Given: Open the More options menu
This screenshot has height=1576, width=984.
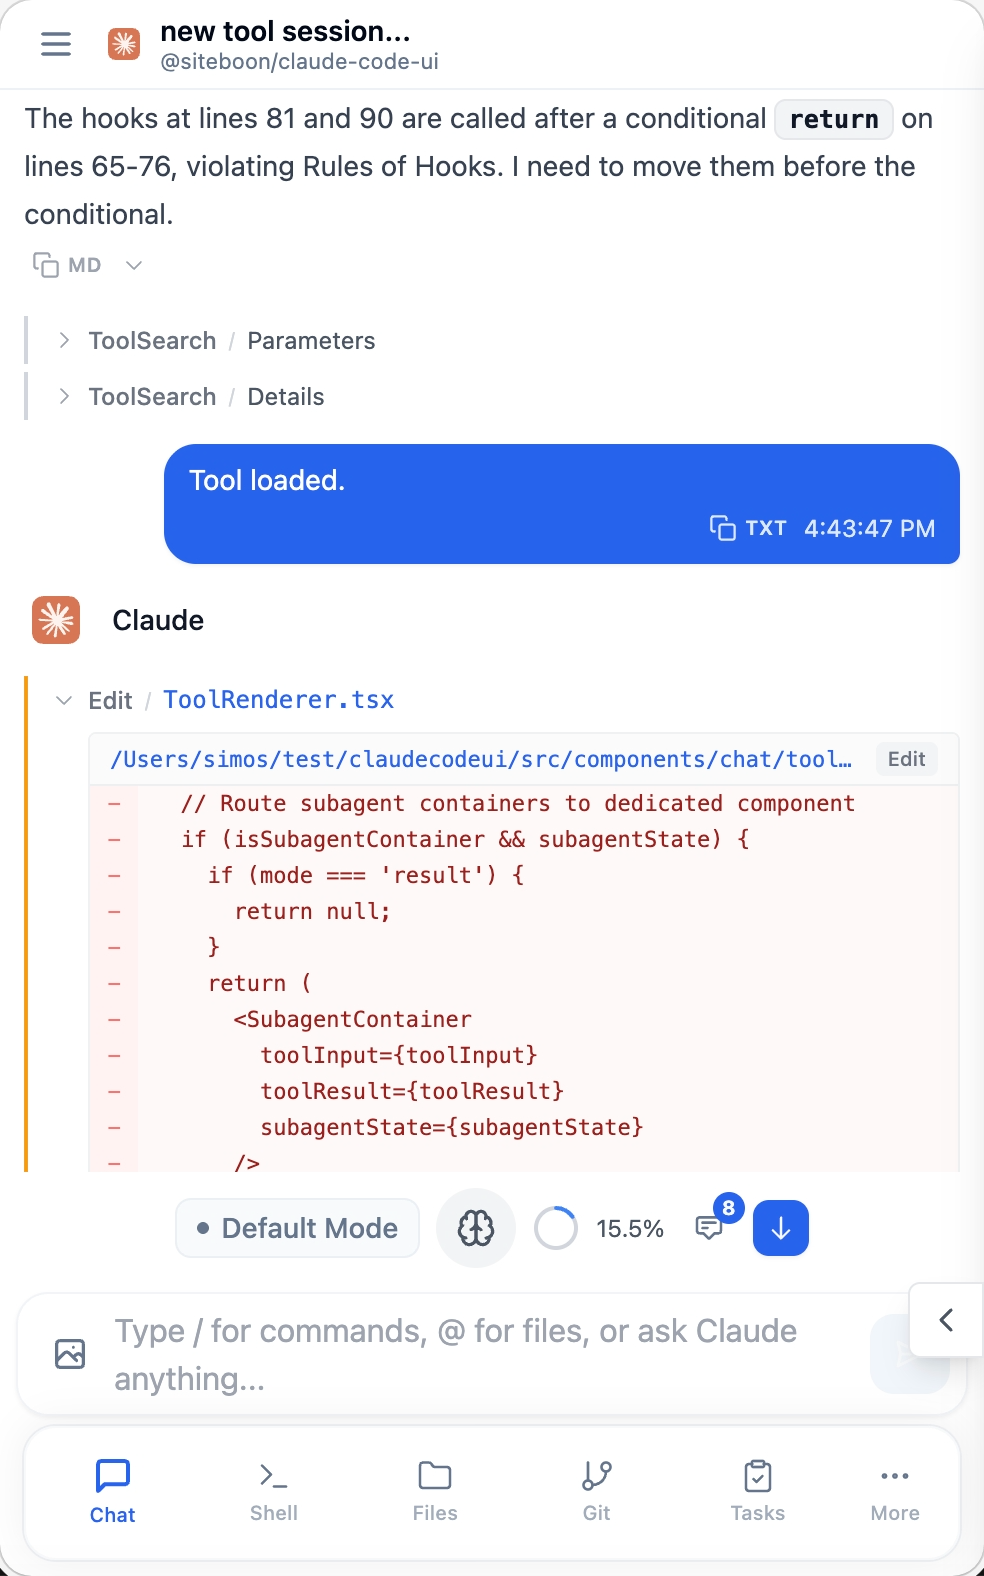Looking at the screenshot, I should point(893,1492).
